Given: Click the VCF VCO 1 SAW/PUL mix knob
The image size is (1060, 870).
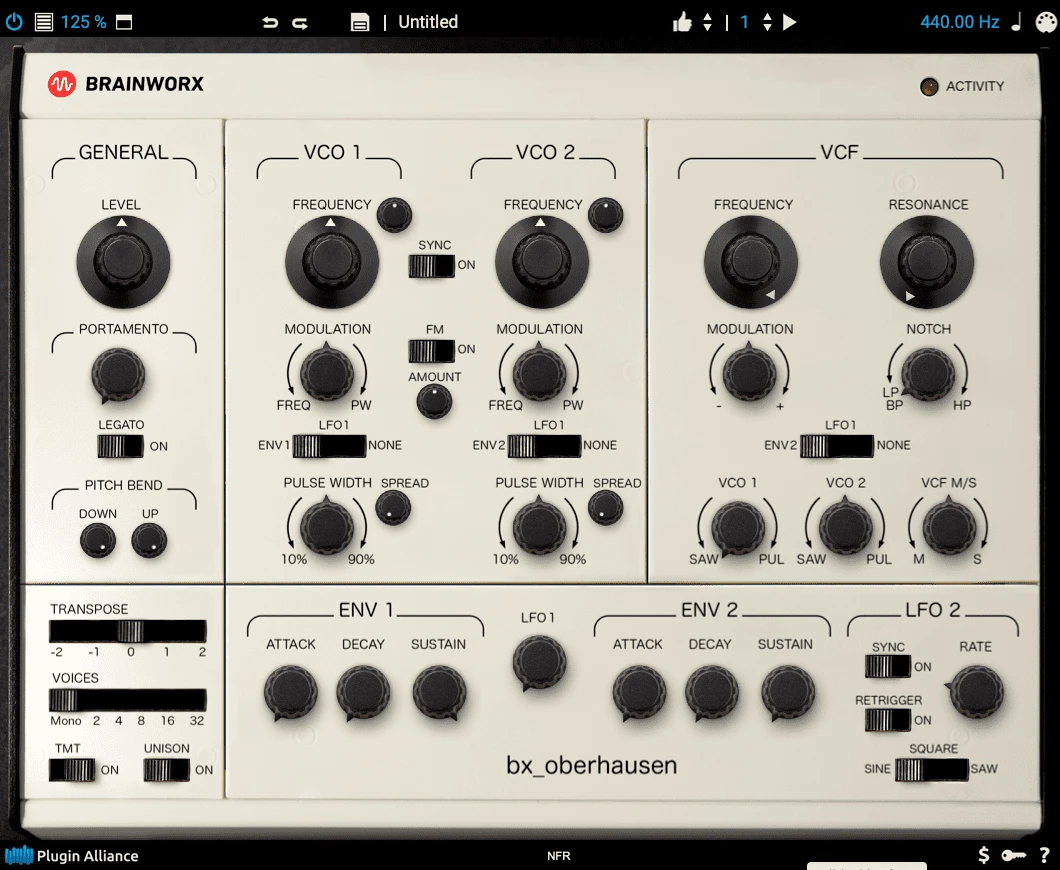Looking at the screenshot, I should (x=738, y=529).
